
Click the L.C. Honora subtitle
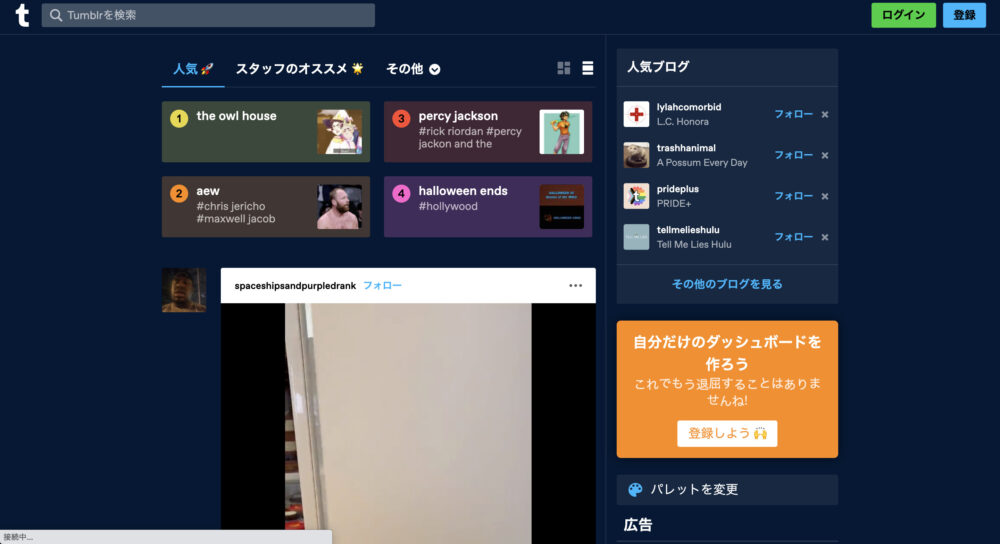tap(682, 122)
